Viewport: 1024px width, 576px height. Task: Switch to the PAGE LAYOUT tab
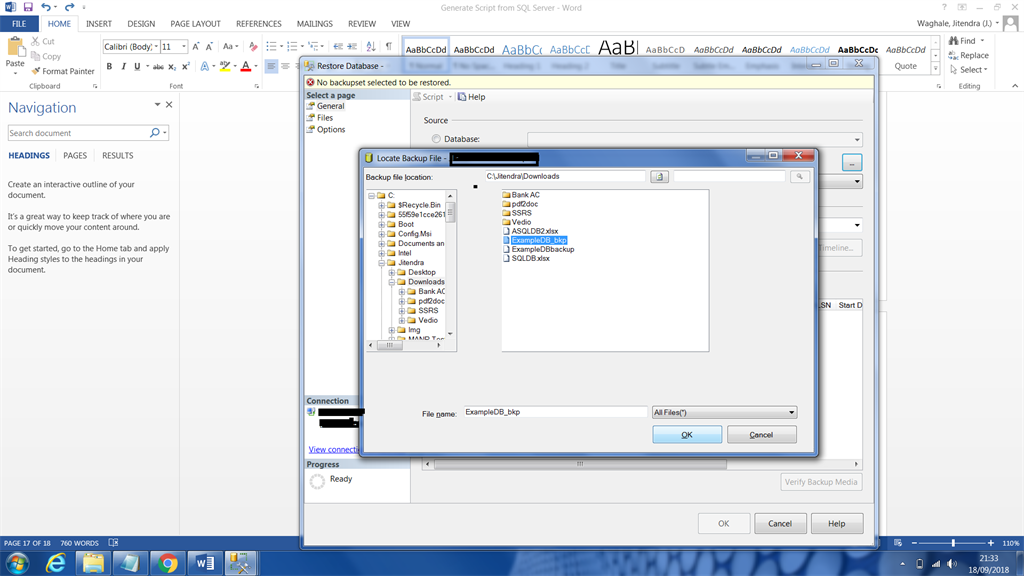coord(195,24)
